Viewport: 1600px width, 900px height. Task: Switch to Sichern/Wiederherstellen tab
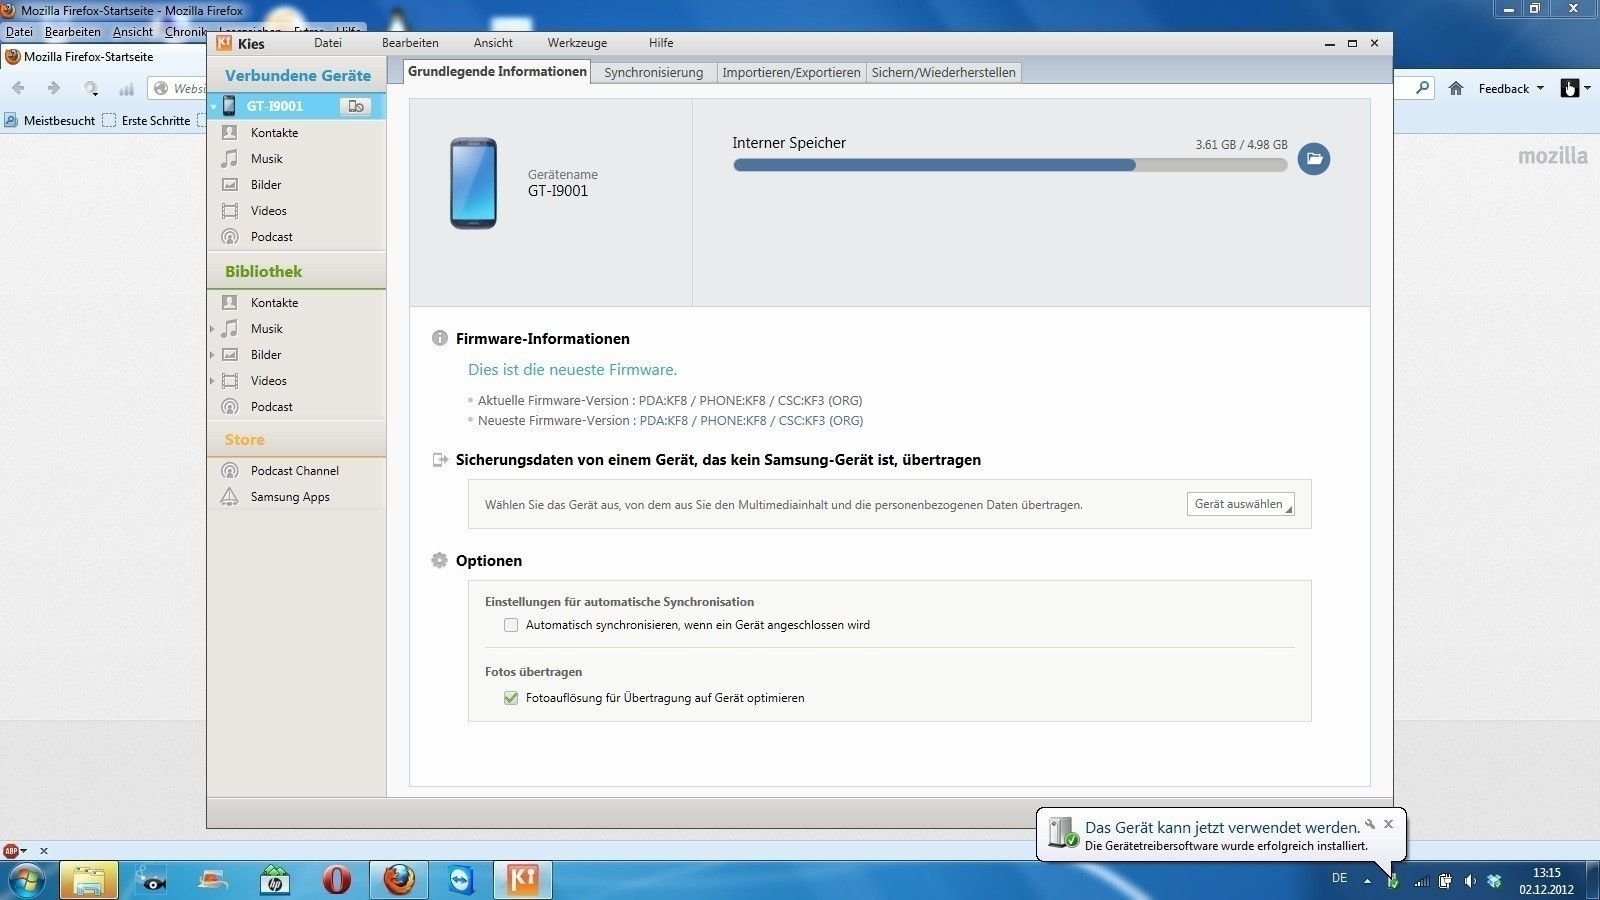click(943, 72)
